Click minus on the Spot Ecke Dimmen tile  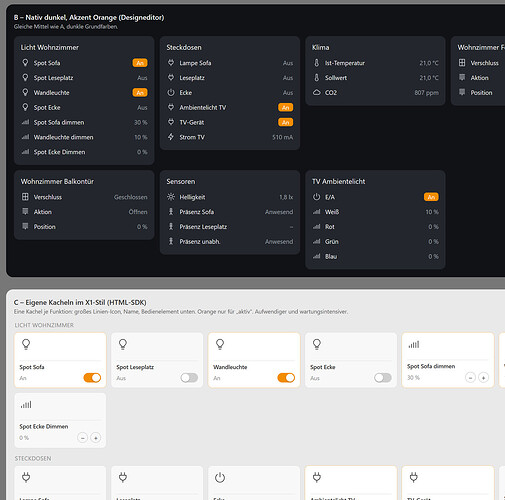pos(82,438)
